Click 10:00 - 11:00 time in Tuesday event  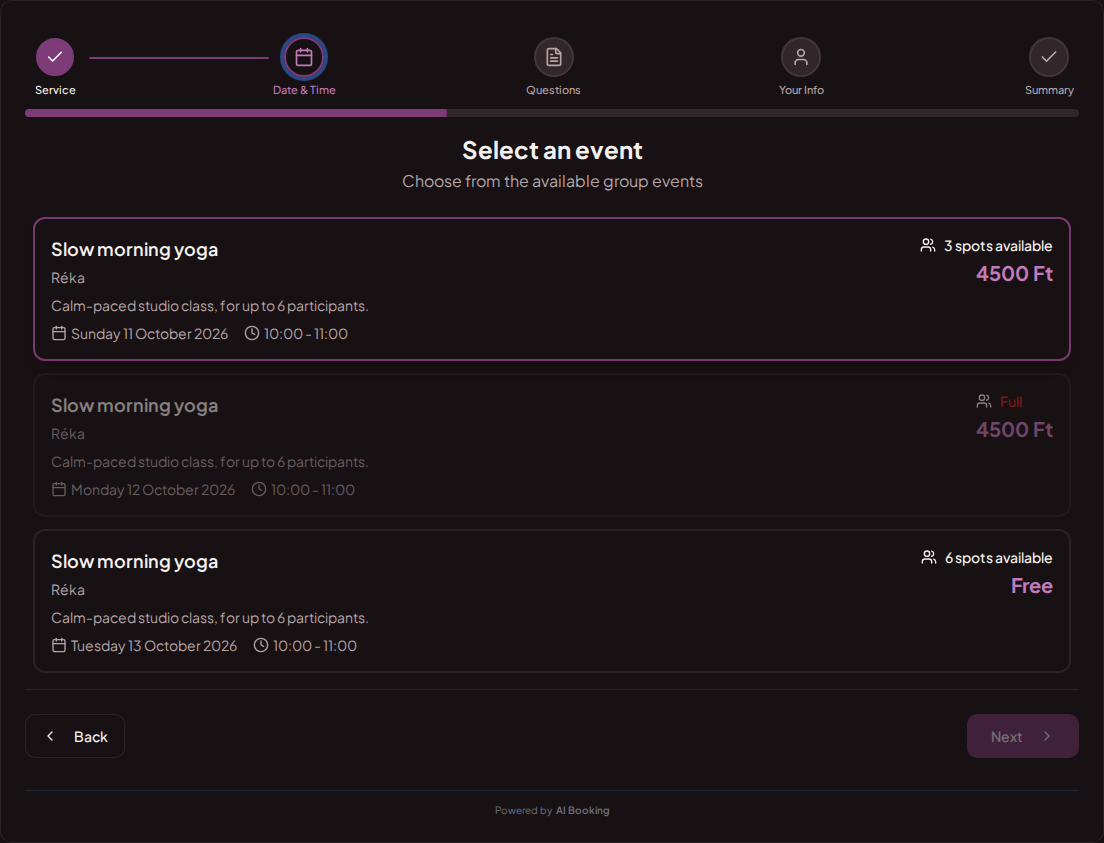tap(315, 646)
